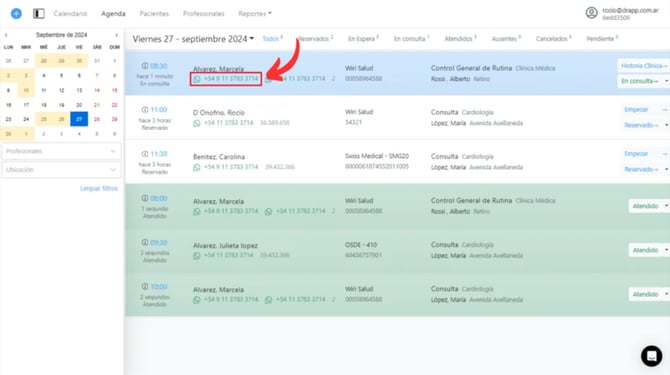Viewport: 670px width, 375px height.
Task: Click first WhatsApp icon in 10:00 Alvarez row
Action: coord(197,300)
